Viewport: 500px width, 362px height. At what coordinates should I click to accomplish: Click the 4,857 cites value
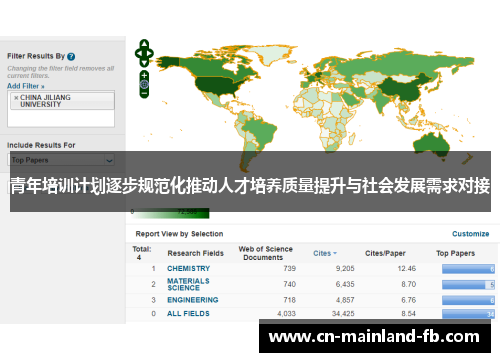tap(345, 300)
